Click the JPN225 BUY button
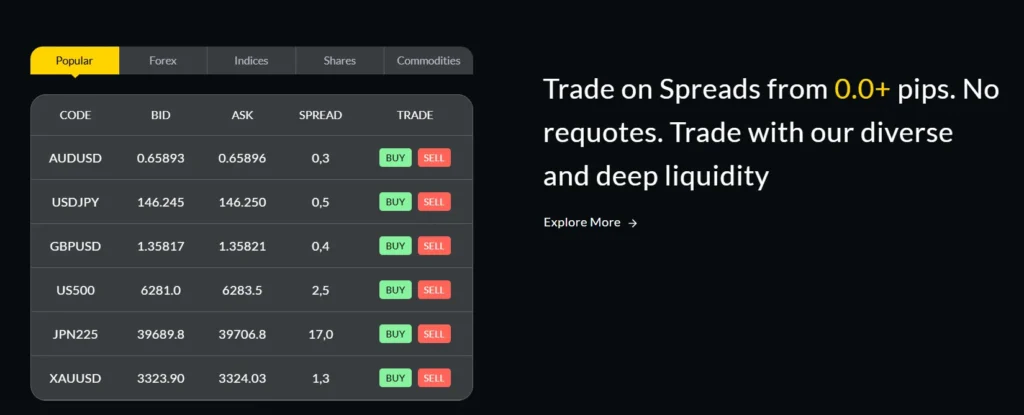The width and height of the screenshot is (1024, 415). [x=395, y=334]
